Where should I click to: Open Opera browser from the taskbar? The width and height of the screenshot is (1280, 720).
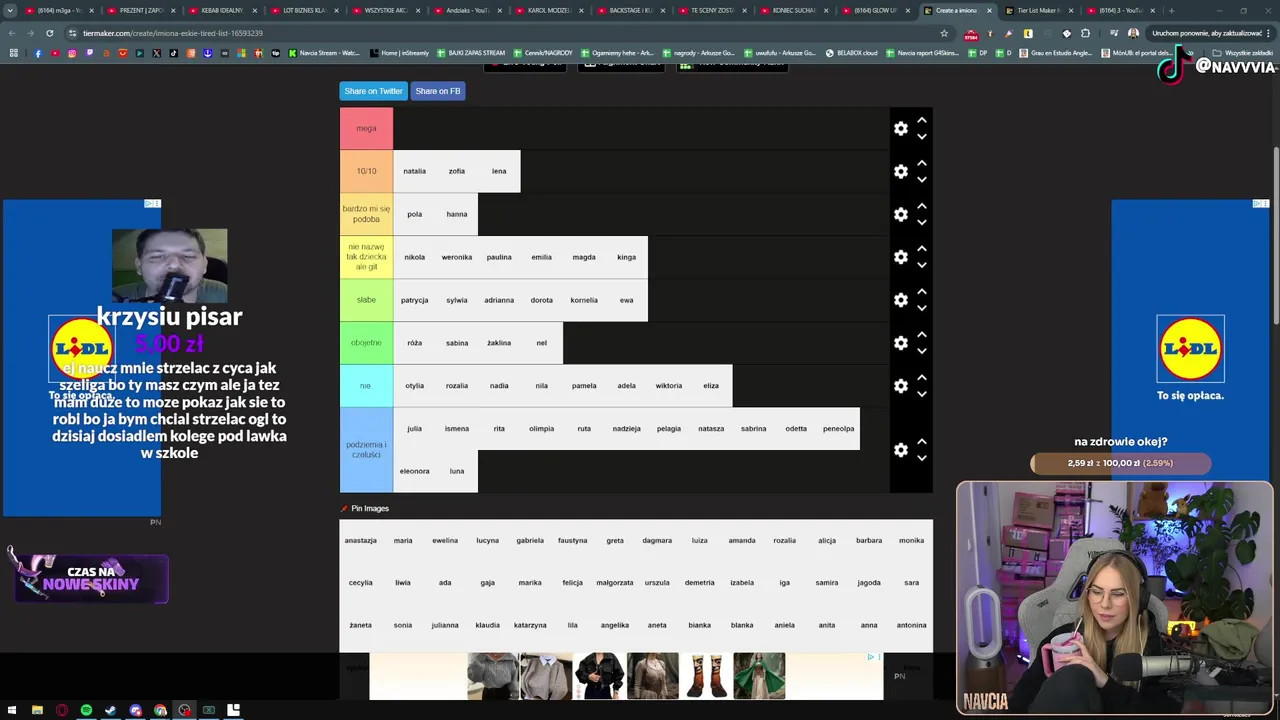[x=62, y=710]
